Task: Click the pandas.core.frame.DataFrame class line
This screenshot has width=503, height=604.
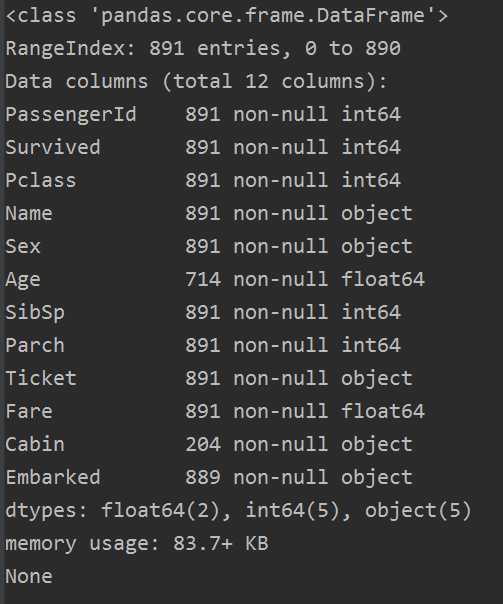Action: (x=227, y=16)
